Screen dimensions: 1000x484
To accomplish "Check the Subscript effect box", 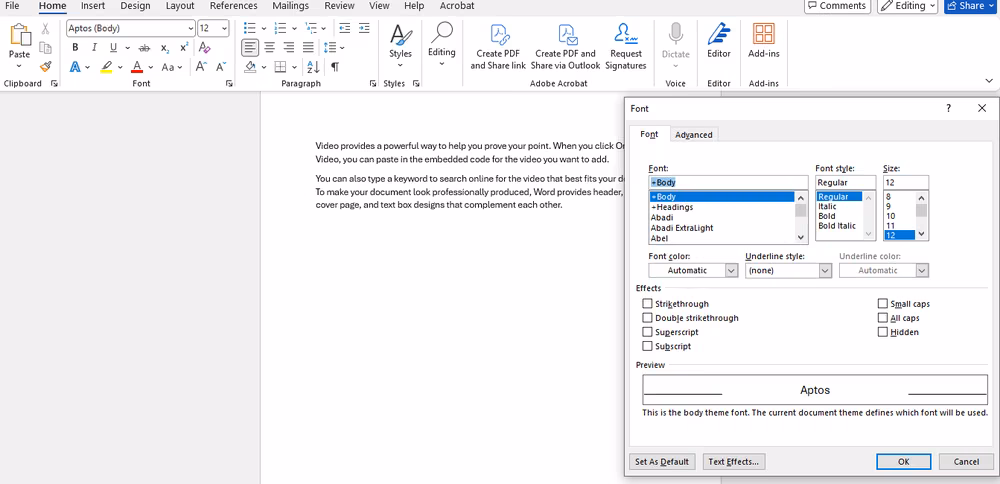I will (648, 346).
